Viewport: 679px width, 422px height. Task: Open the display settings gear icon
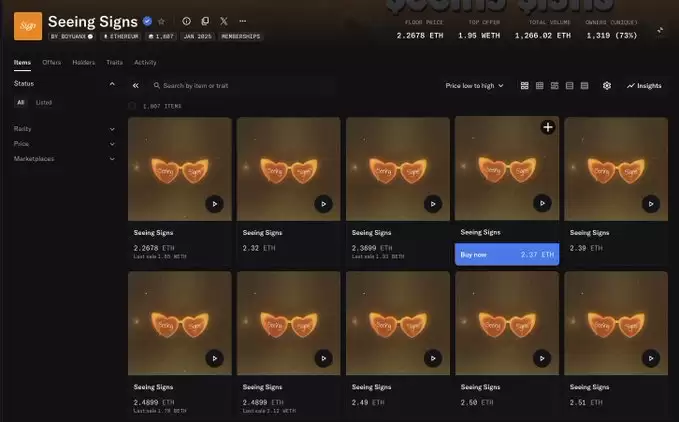click(x=607, y=86)
